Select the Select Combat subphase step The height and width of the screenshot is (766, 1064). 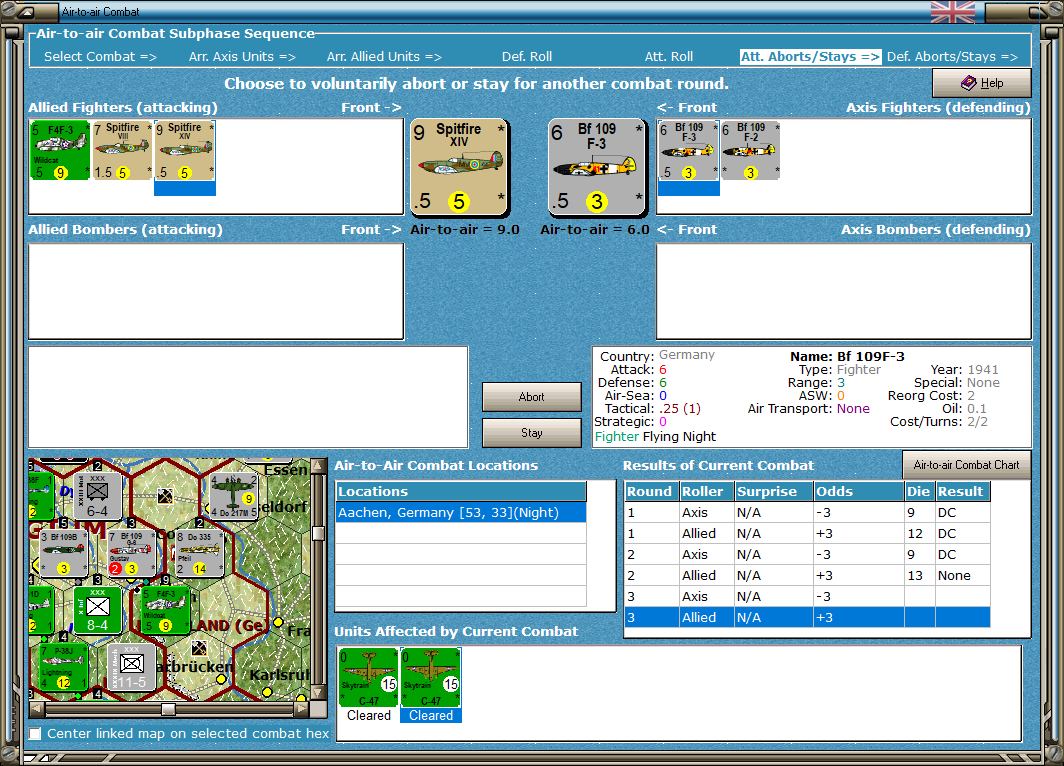pyautogui.click(x=100, y=57)
